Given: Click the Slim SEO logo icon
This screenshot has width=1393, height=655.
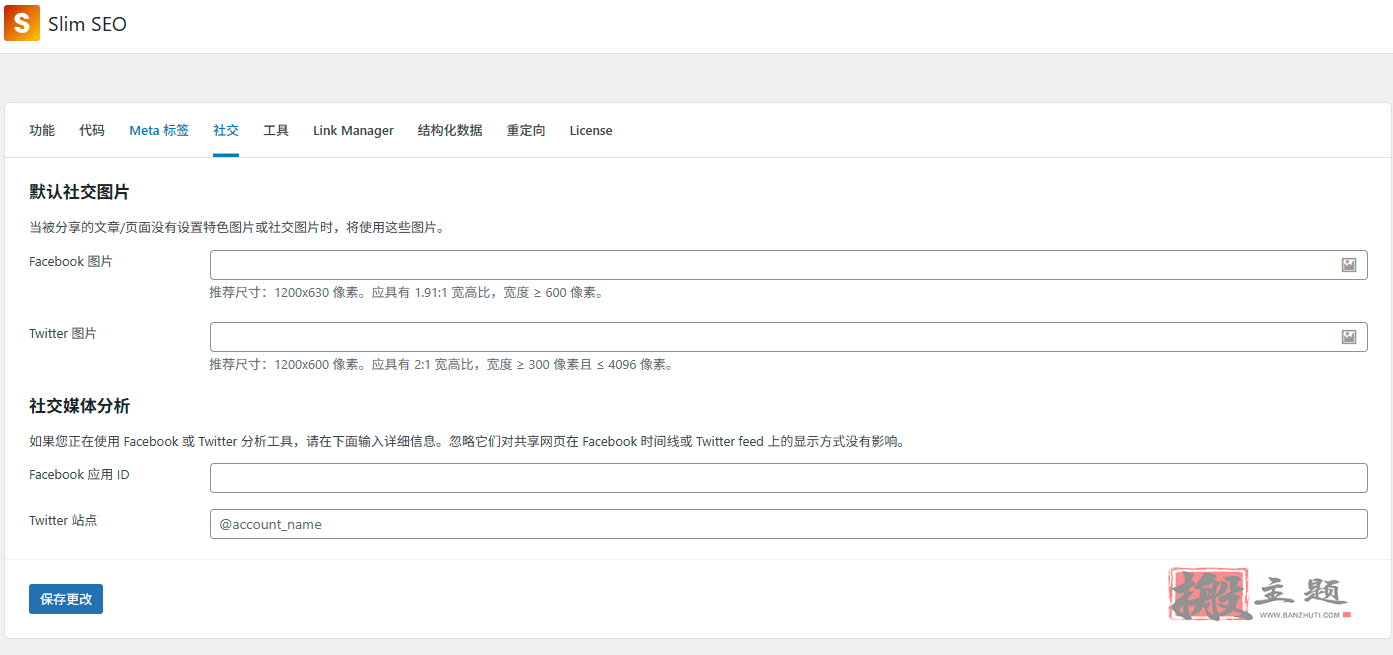Looking at the screenshot, I should click(x=22, y=23).
